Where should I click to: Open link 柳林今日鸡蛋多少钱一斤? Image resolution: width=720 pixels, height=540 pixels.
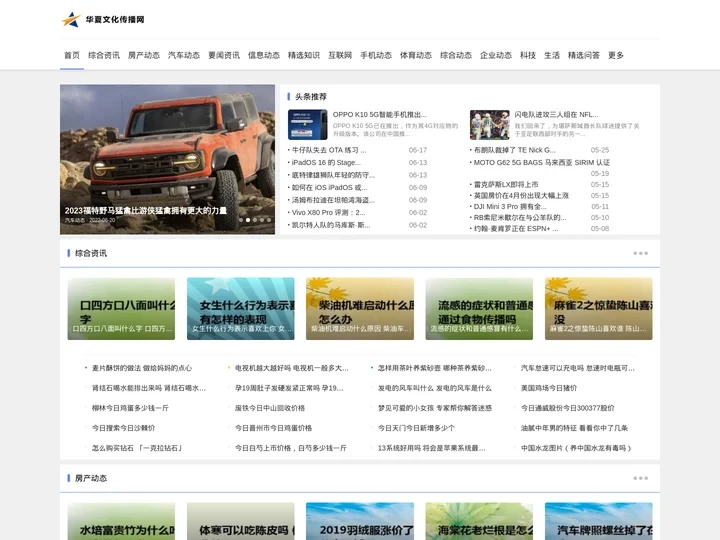[x=130, y=408]
